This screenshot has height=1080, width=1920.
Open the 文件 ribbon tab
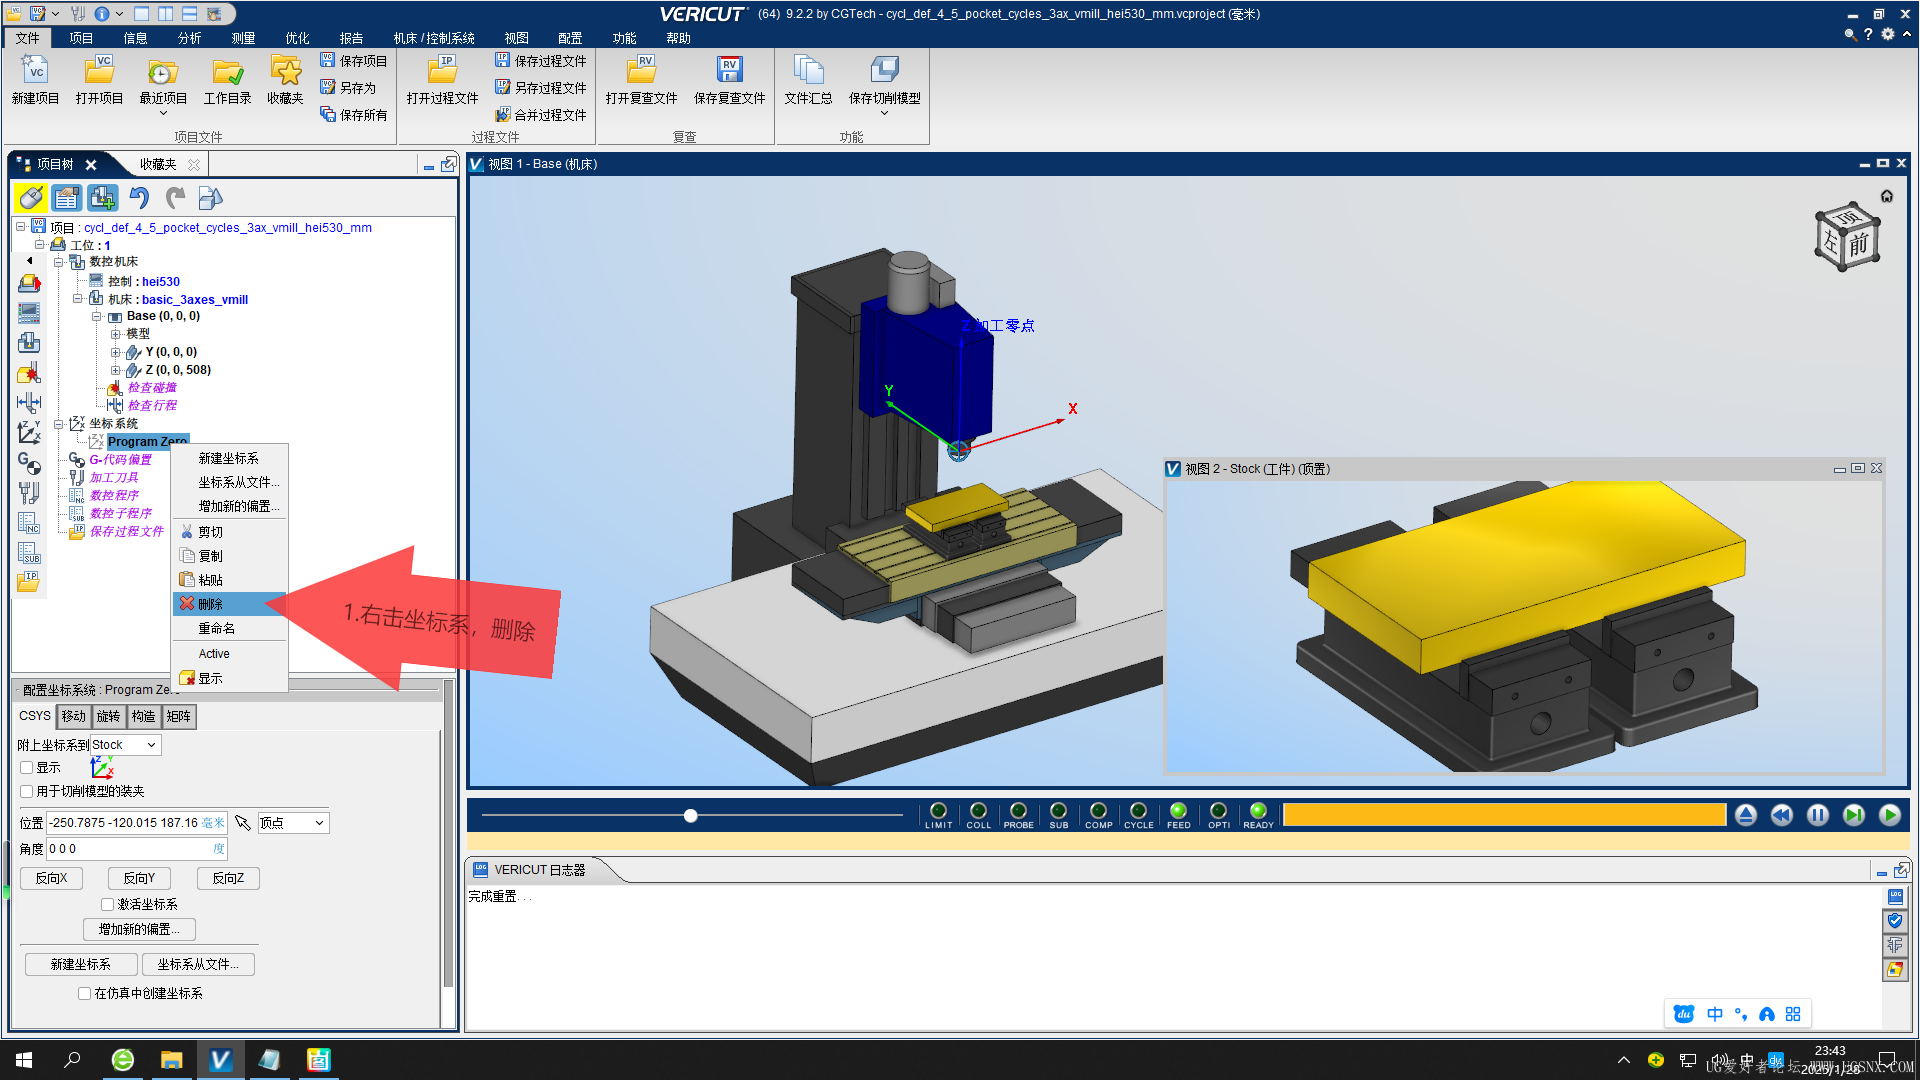(x=28, y=38)
